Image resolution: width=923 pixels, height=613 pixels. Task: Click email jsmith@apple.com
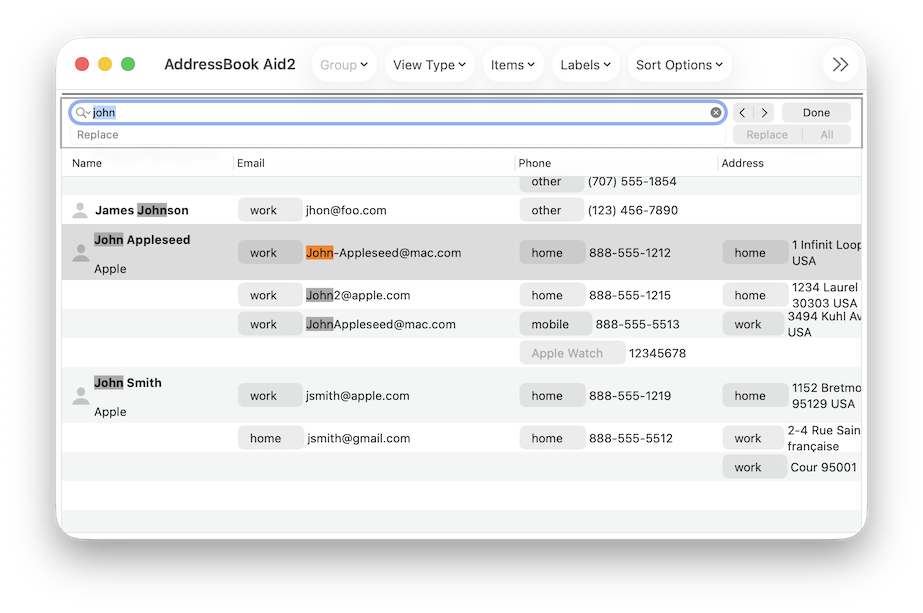click(357, 396)
